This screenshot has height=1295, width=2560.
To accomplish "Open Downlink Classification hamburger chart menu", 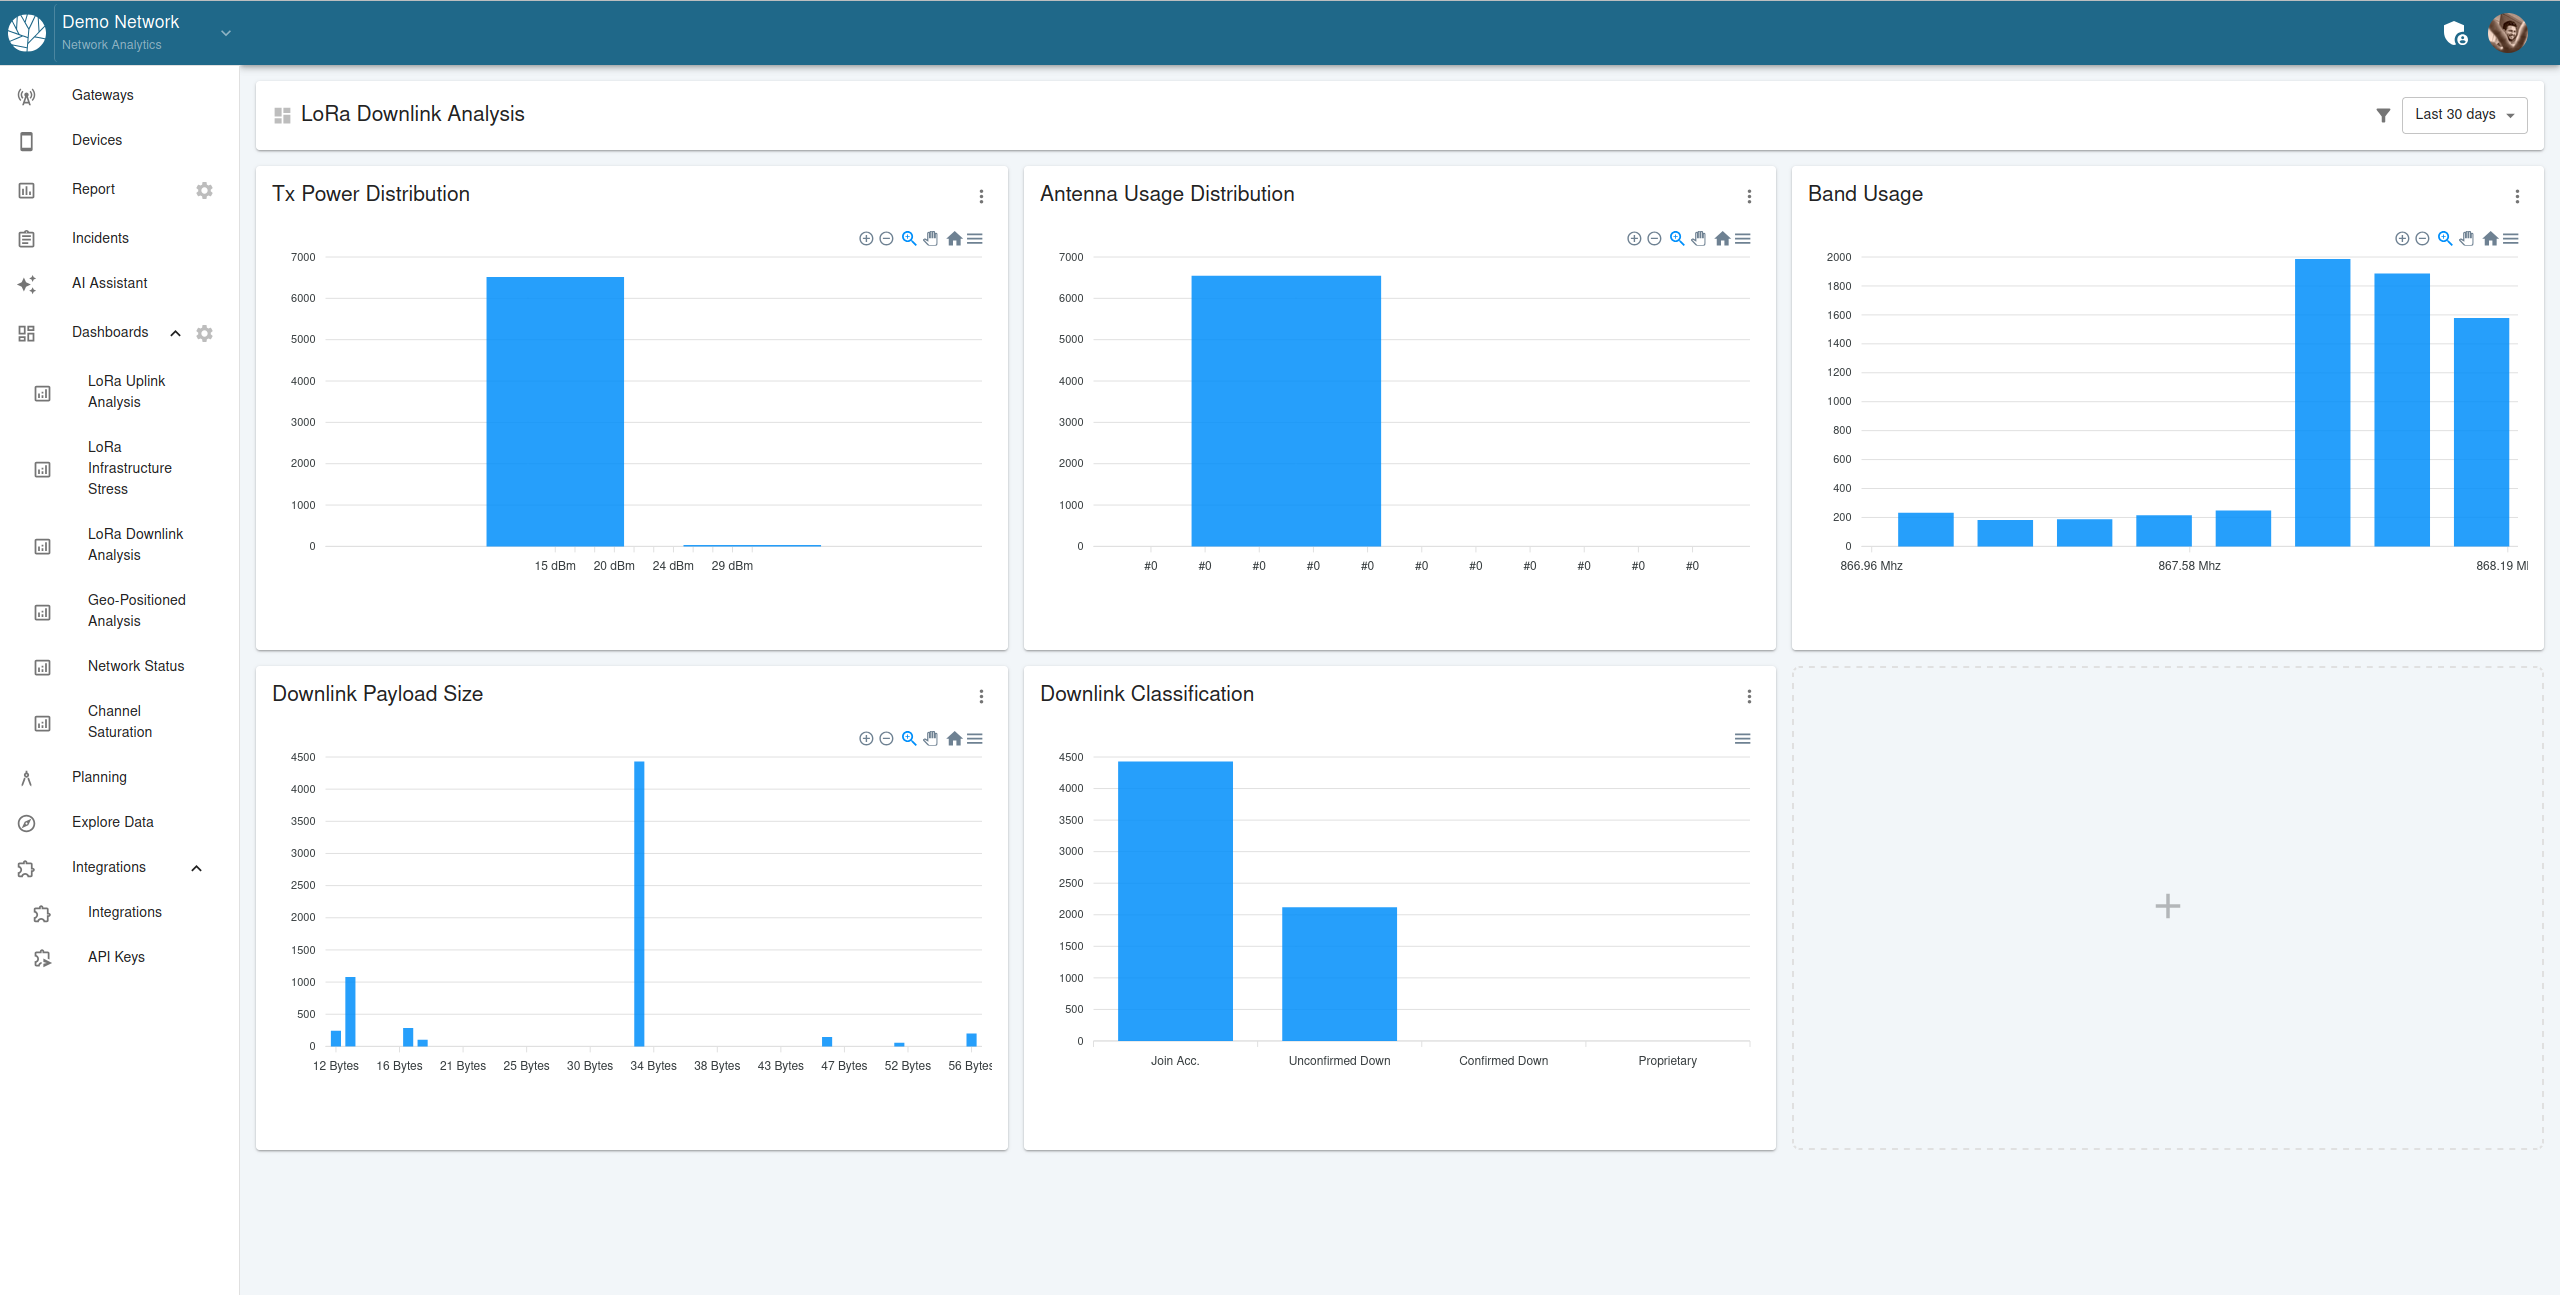I will click(1742, 738).
